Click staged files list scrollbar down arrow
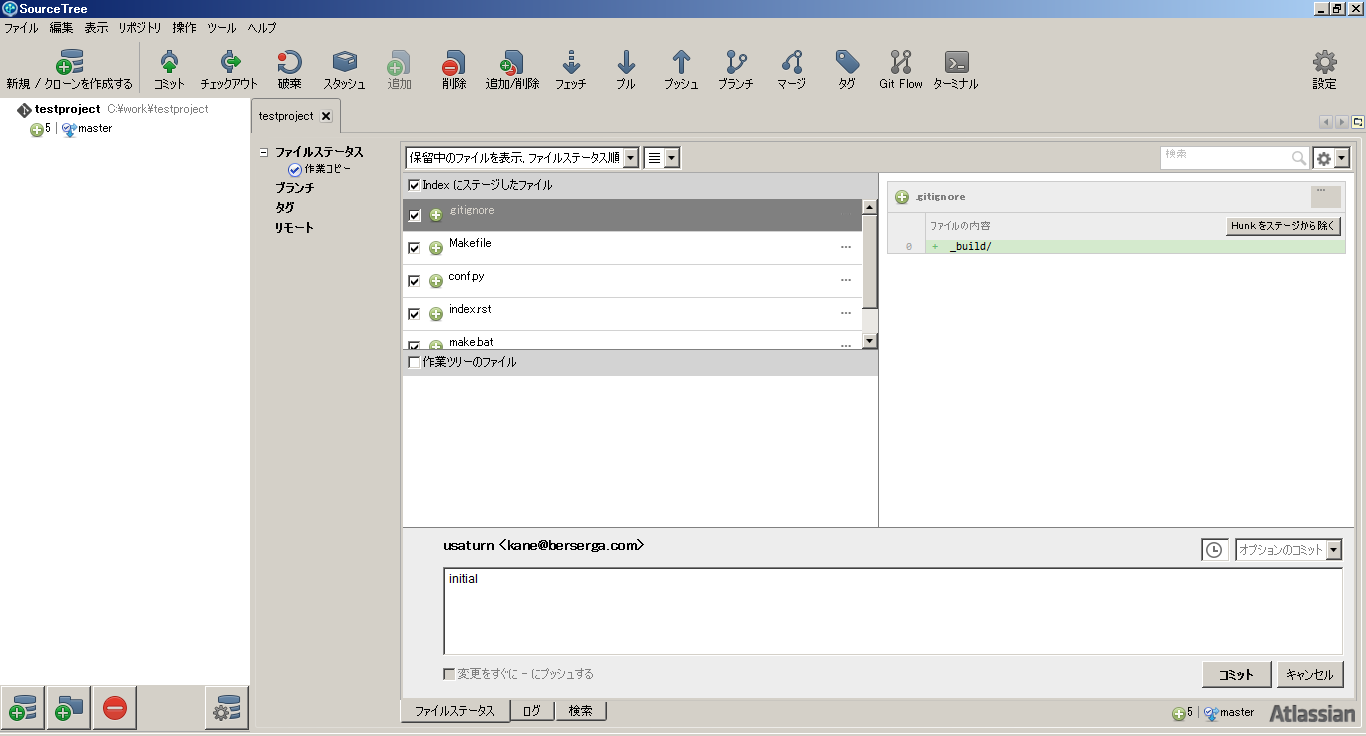The width and height of the screenshot is (1366, 736). [869, 341]
